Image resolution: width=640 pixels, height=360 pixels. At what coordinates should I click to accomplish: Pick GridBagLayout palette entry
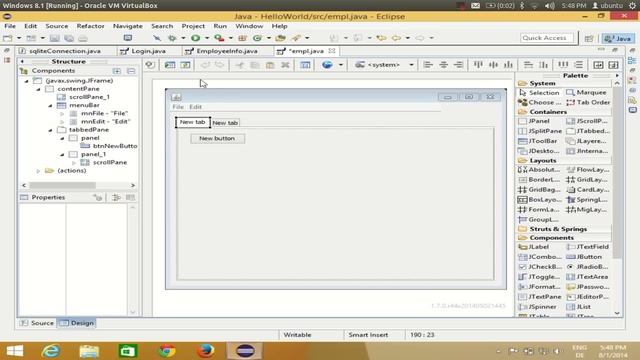[x=539, y=190]
